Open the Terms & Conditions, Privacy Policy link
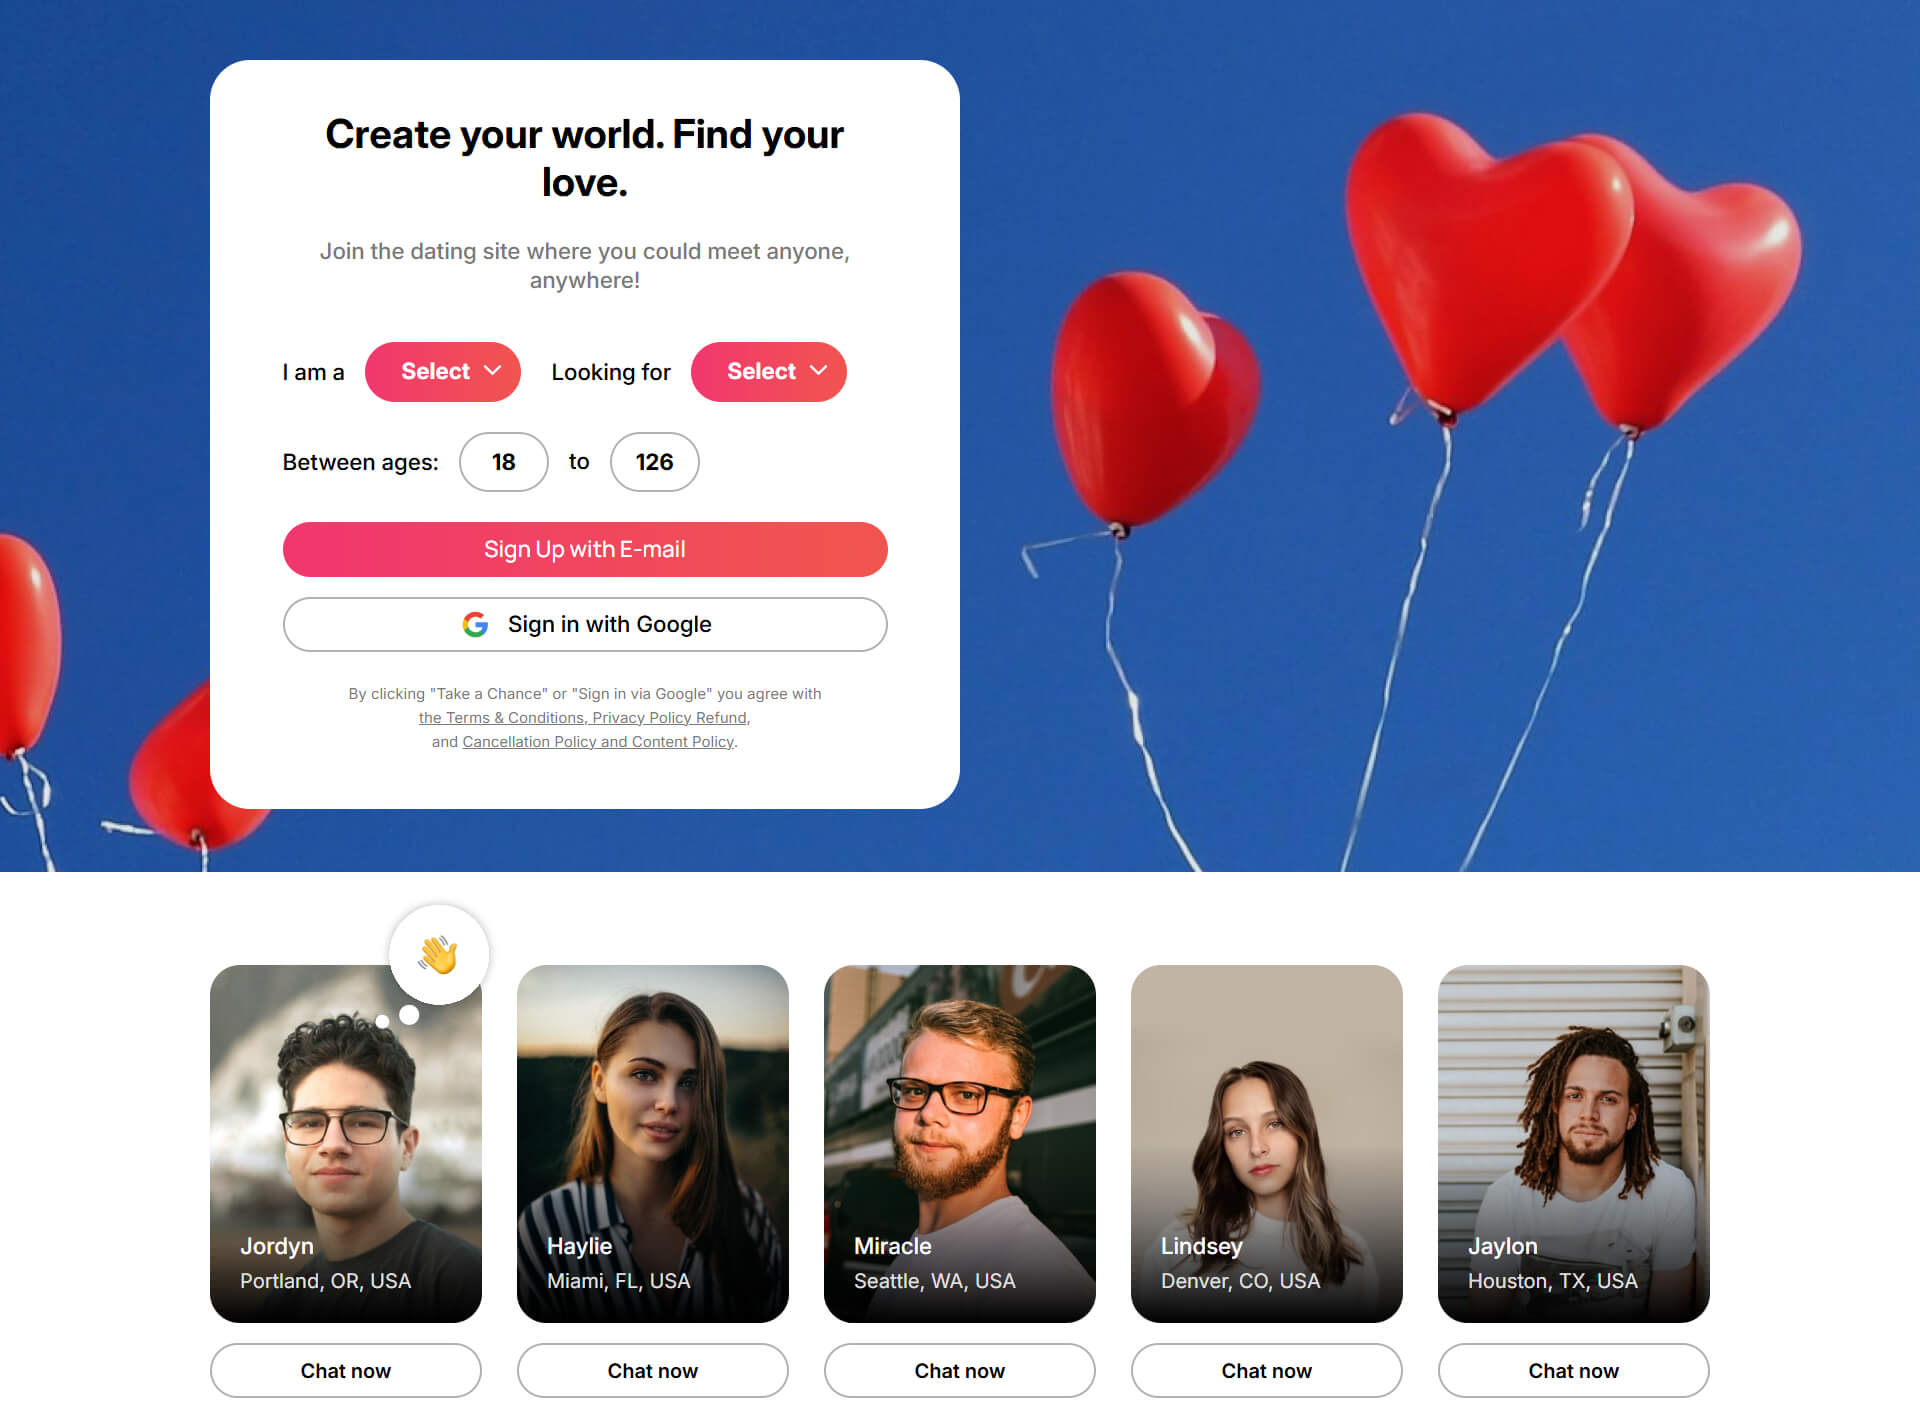This screenshot has height=1409, width=1920. [x=583, y=718]
